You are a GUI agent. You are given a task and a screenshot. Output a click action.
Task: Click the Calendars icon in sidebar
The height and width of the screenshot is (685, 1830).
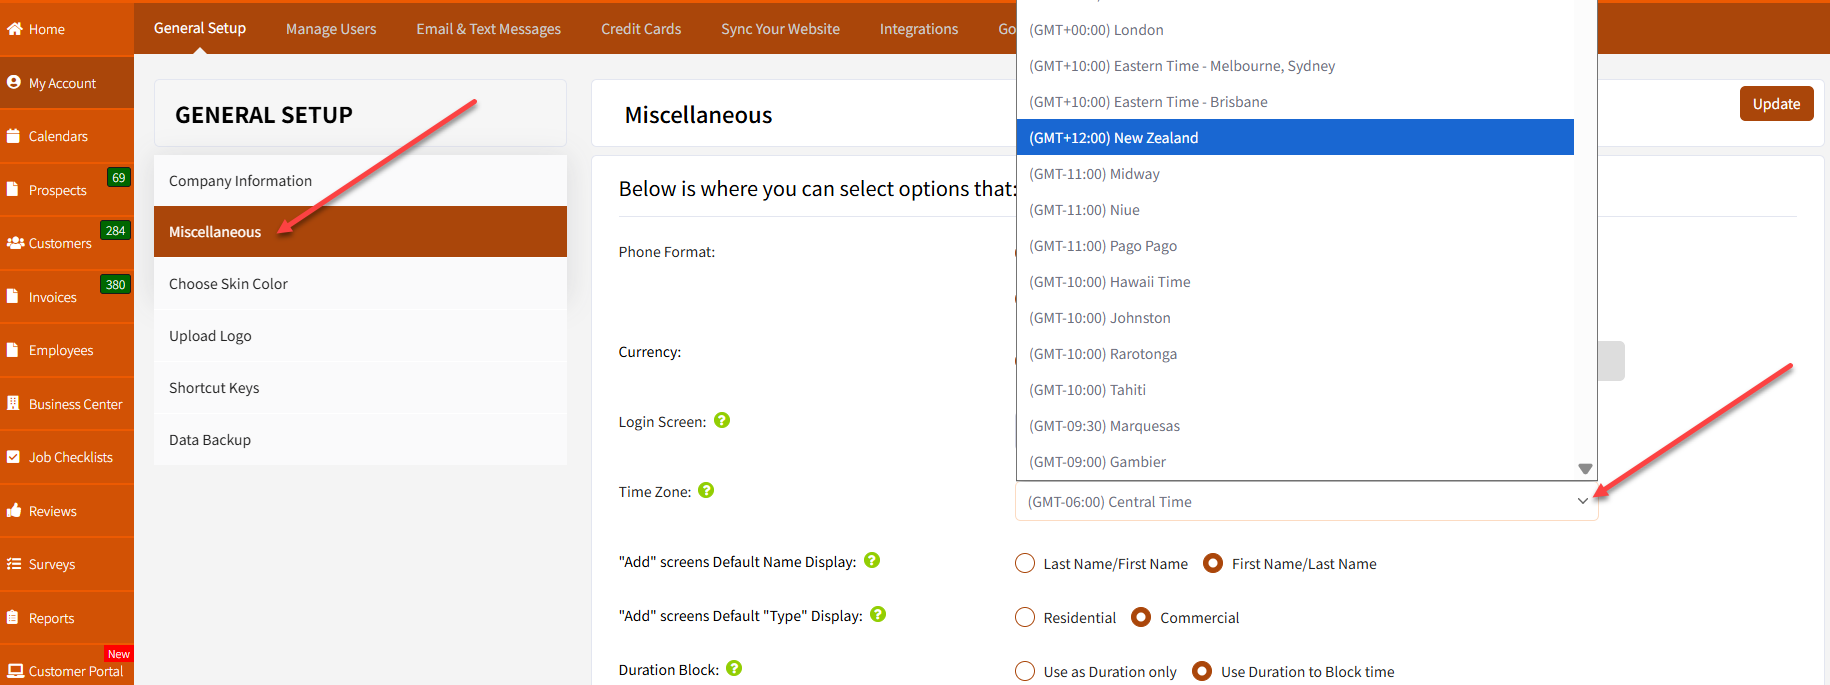pyautogui.click(x=13, y=136)
